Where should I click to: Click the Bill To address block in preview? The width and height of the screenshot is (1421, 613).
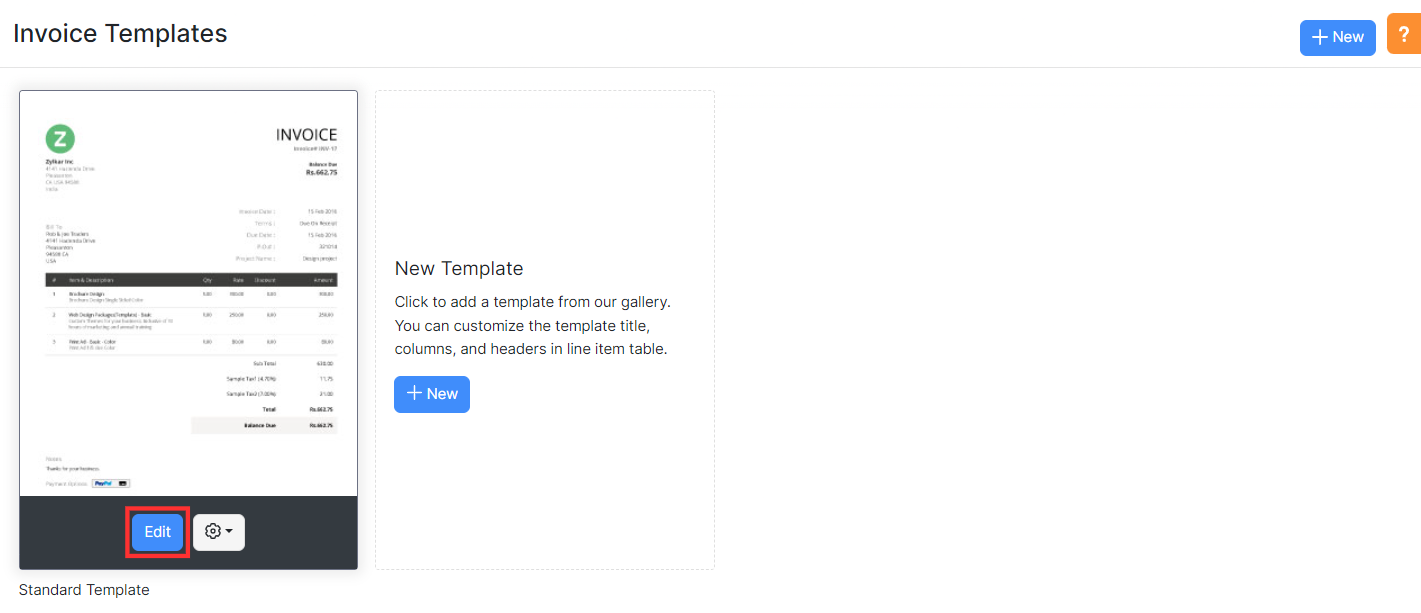click(70, 244)
